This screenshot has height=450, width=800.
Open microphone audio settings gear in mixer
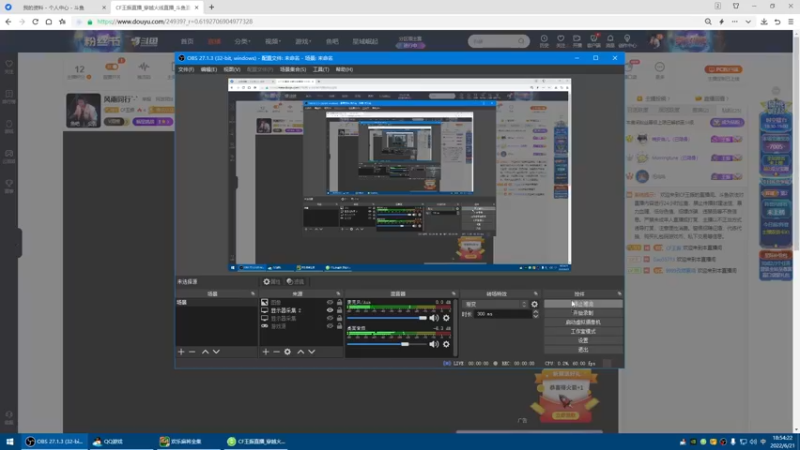click(x=446, y=318)
